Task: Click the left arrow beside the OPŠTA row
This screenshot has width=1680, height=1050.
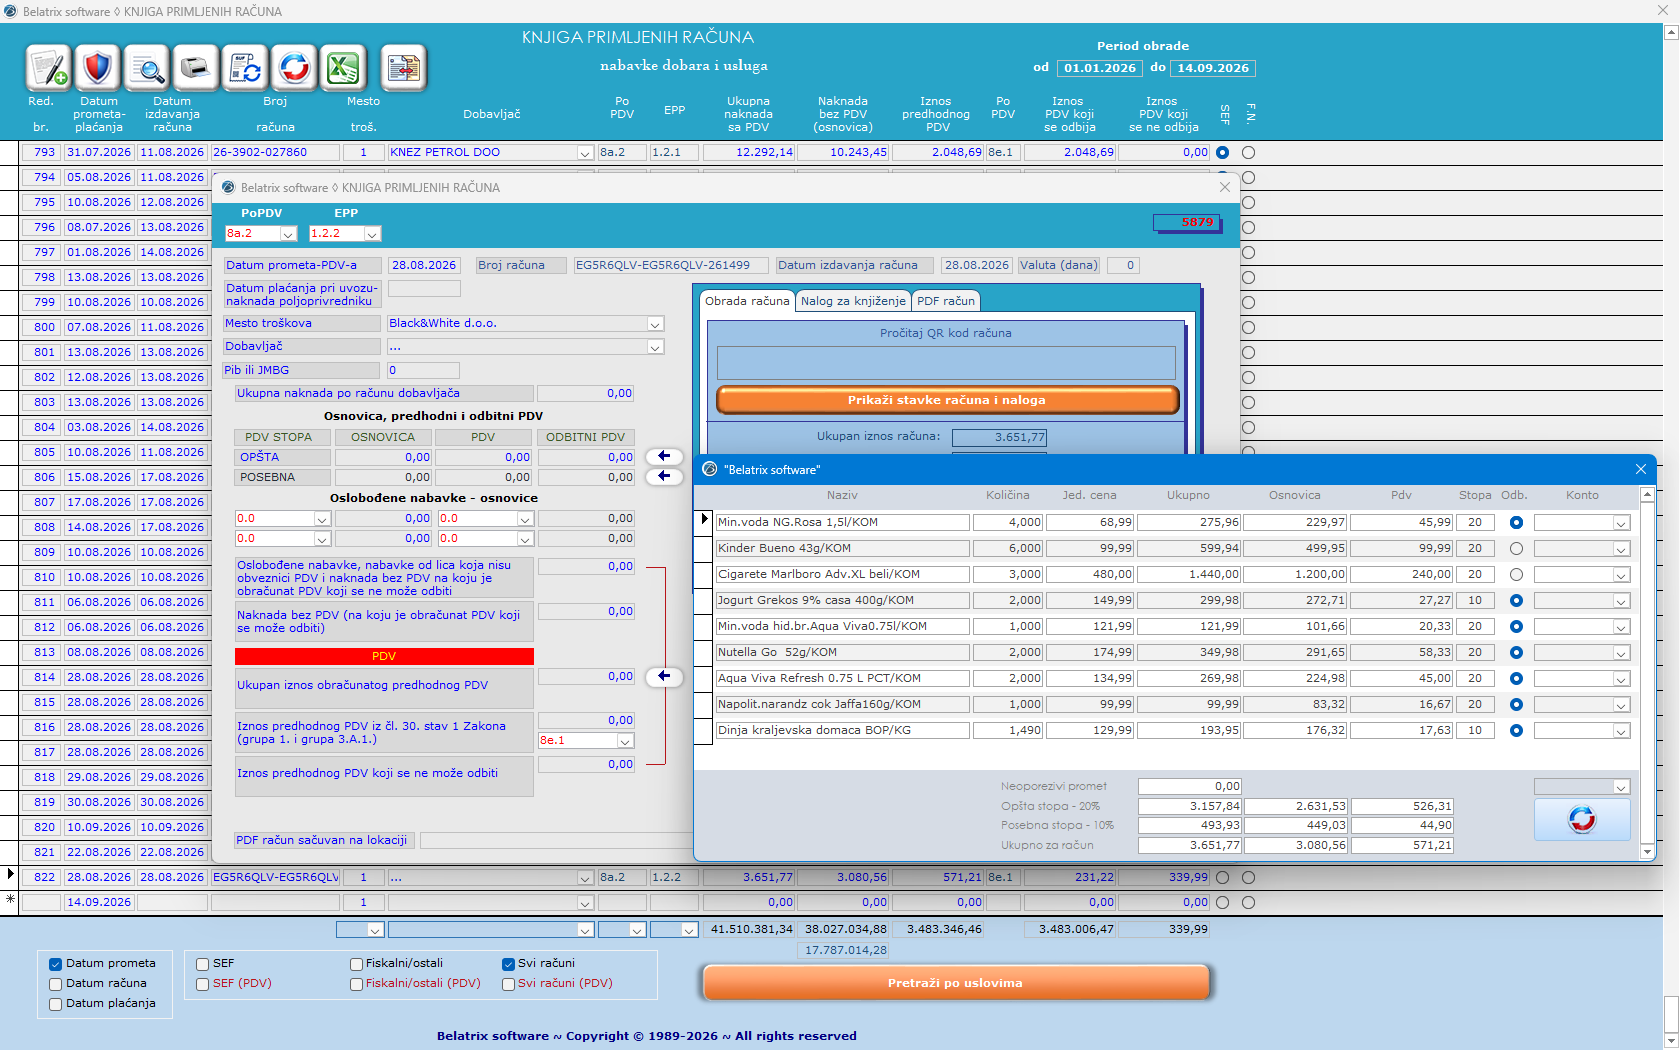Action: [x=664, y=456]
